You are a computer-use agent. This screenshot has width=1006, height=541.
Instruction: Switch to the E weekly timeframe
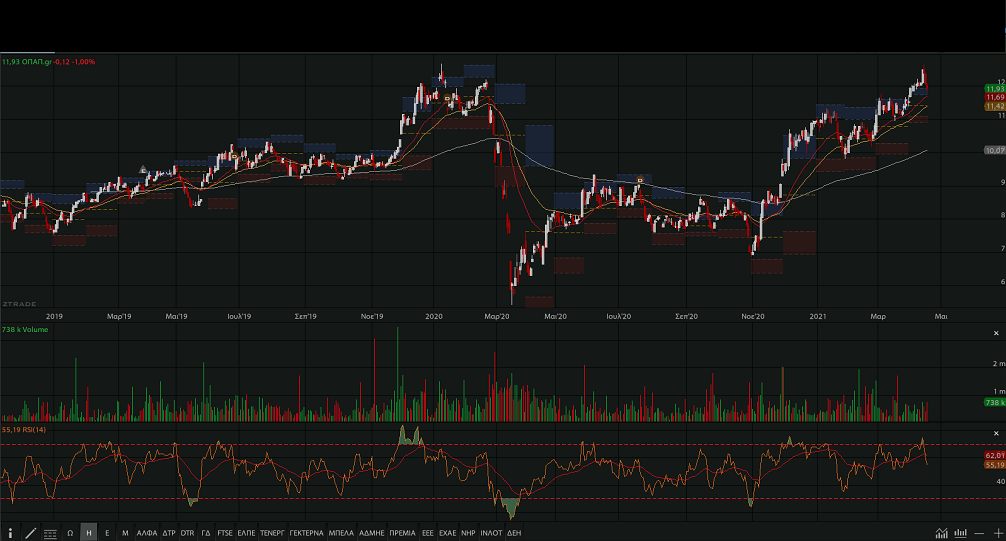click(107, 533)
